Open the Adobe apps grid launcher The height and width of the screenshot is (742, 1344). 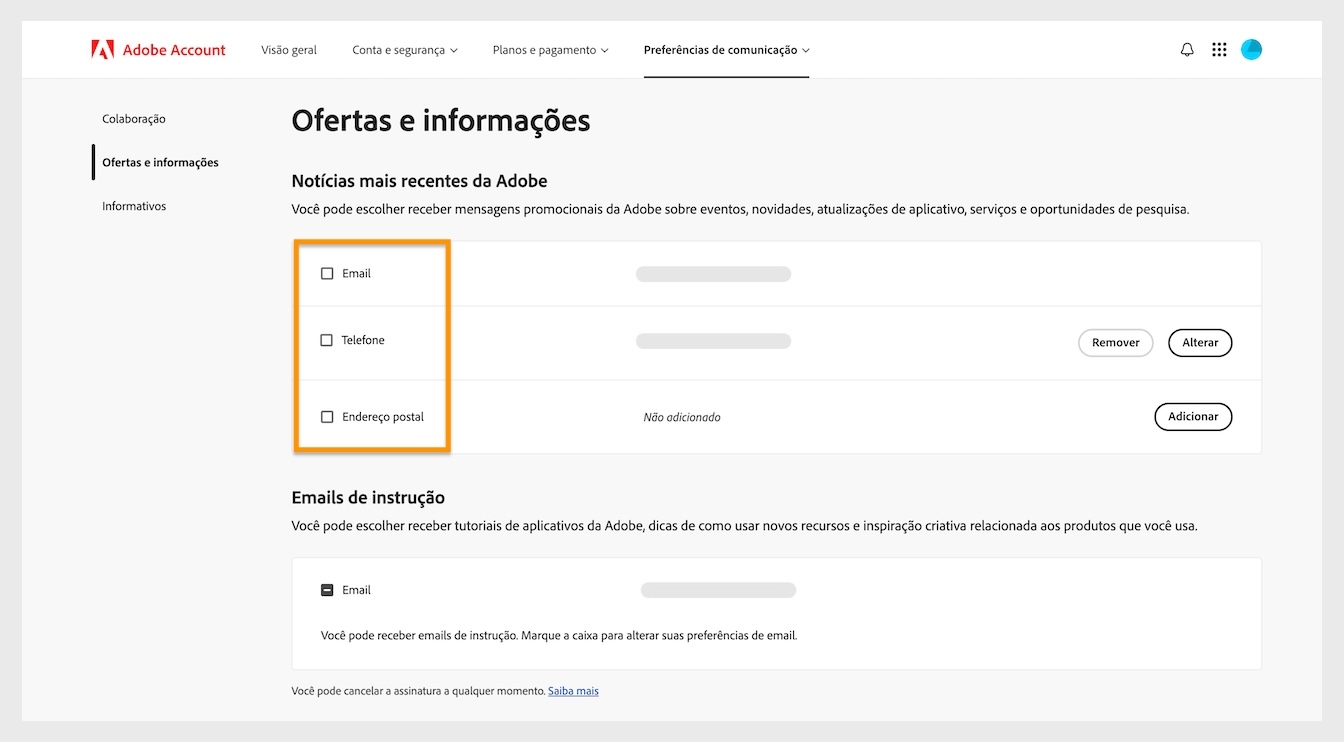(1219, 48)
